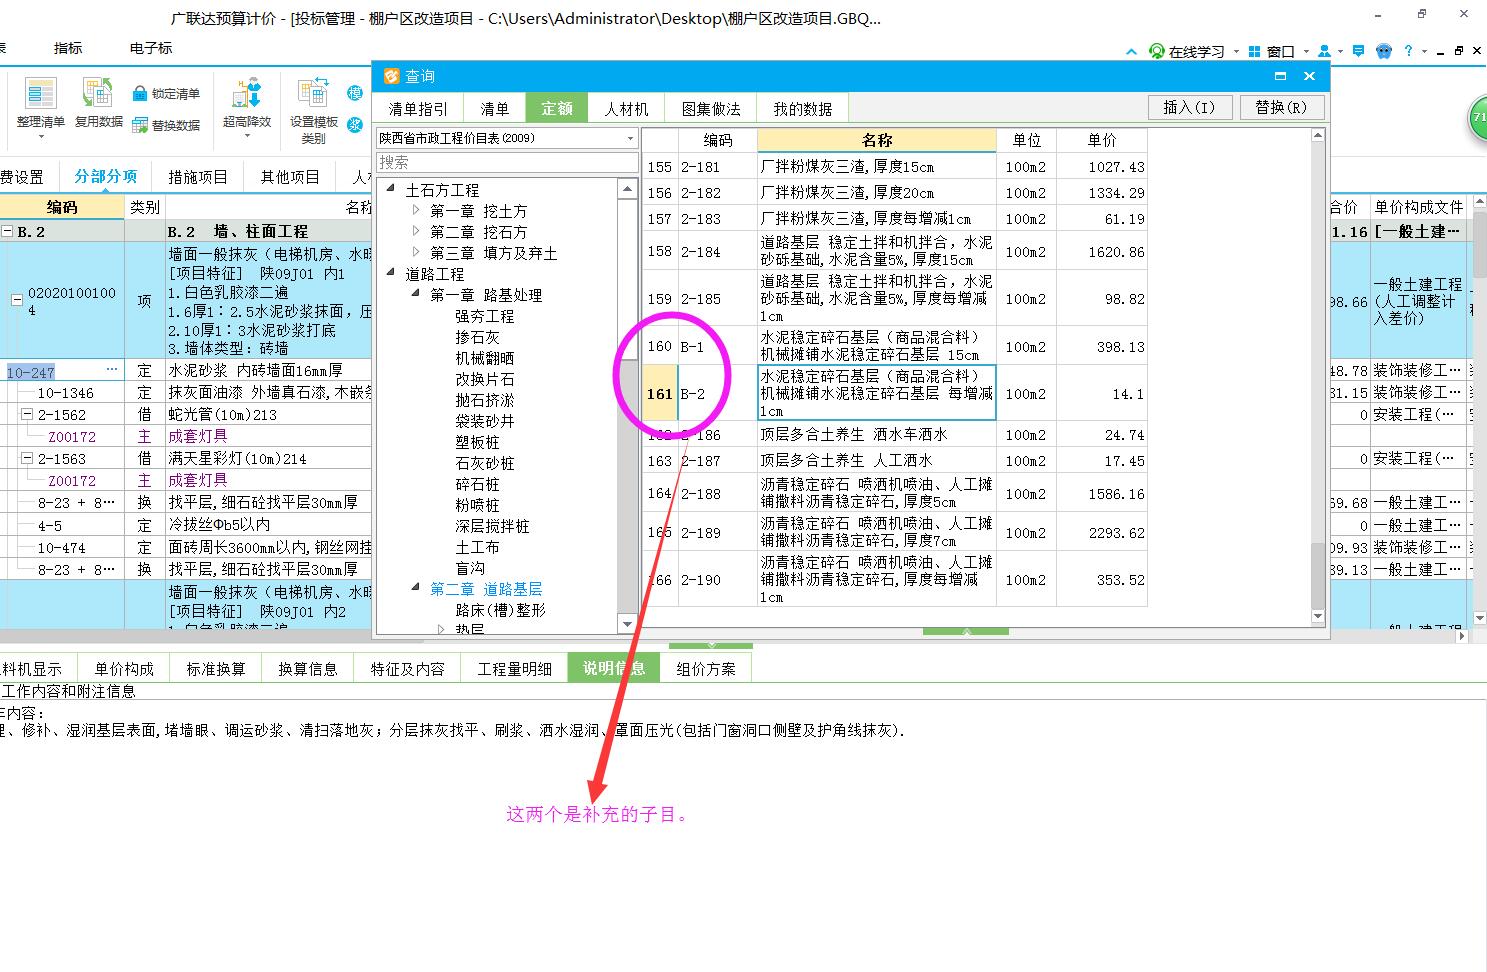Switch to the 清单 tab

(x=495, y=109)
